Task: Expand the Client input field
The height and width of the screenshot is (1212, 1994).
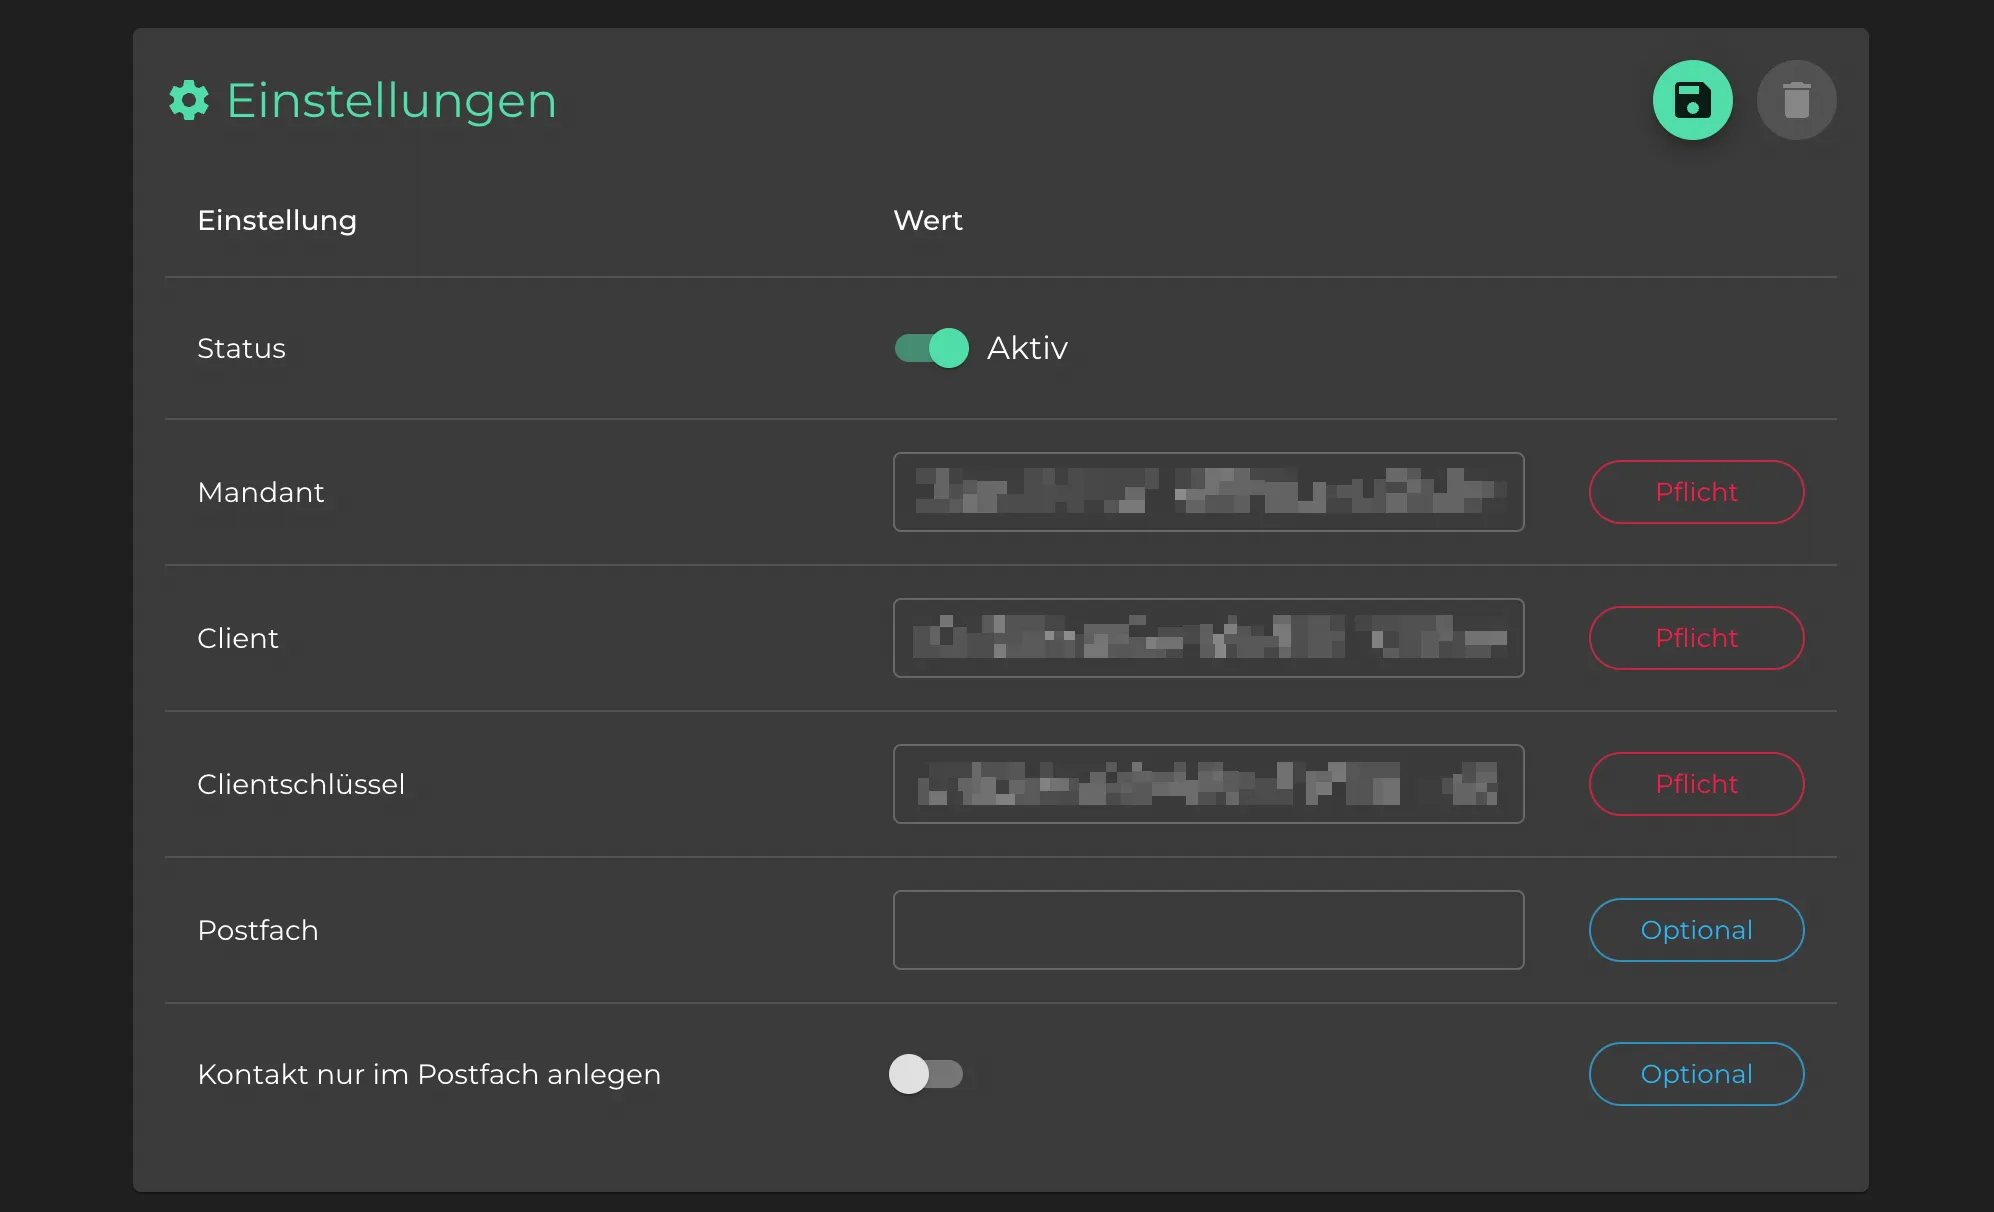Action: point(1208,637)
